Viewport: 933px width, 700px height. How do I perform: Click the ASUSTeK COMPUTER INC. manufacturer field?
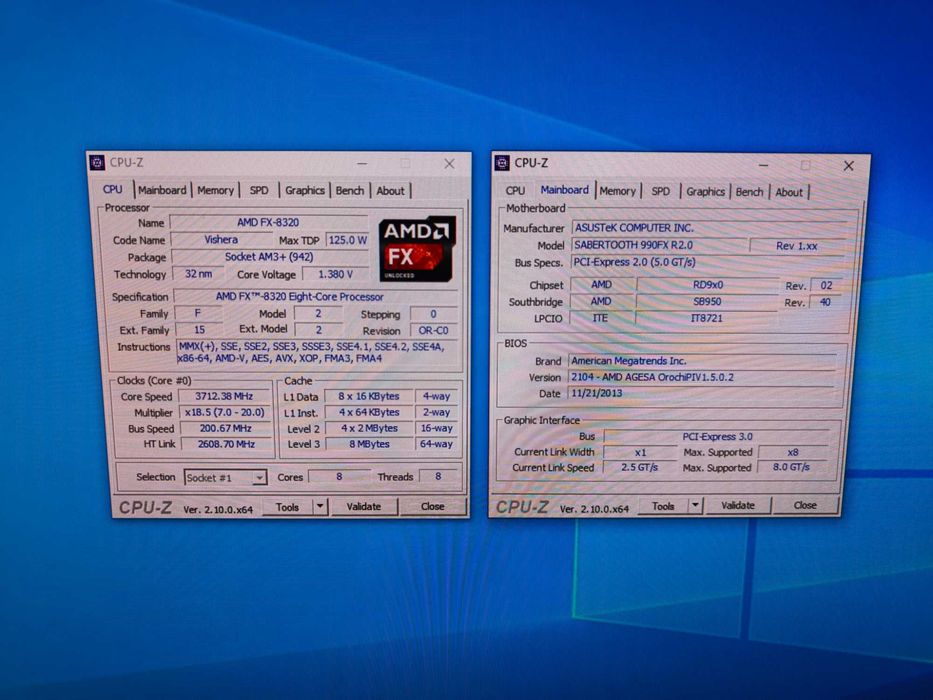pyautogui.click(x=708, y=227)
